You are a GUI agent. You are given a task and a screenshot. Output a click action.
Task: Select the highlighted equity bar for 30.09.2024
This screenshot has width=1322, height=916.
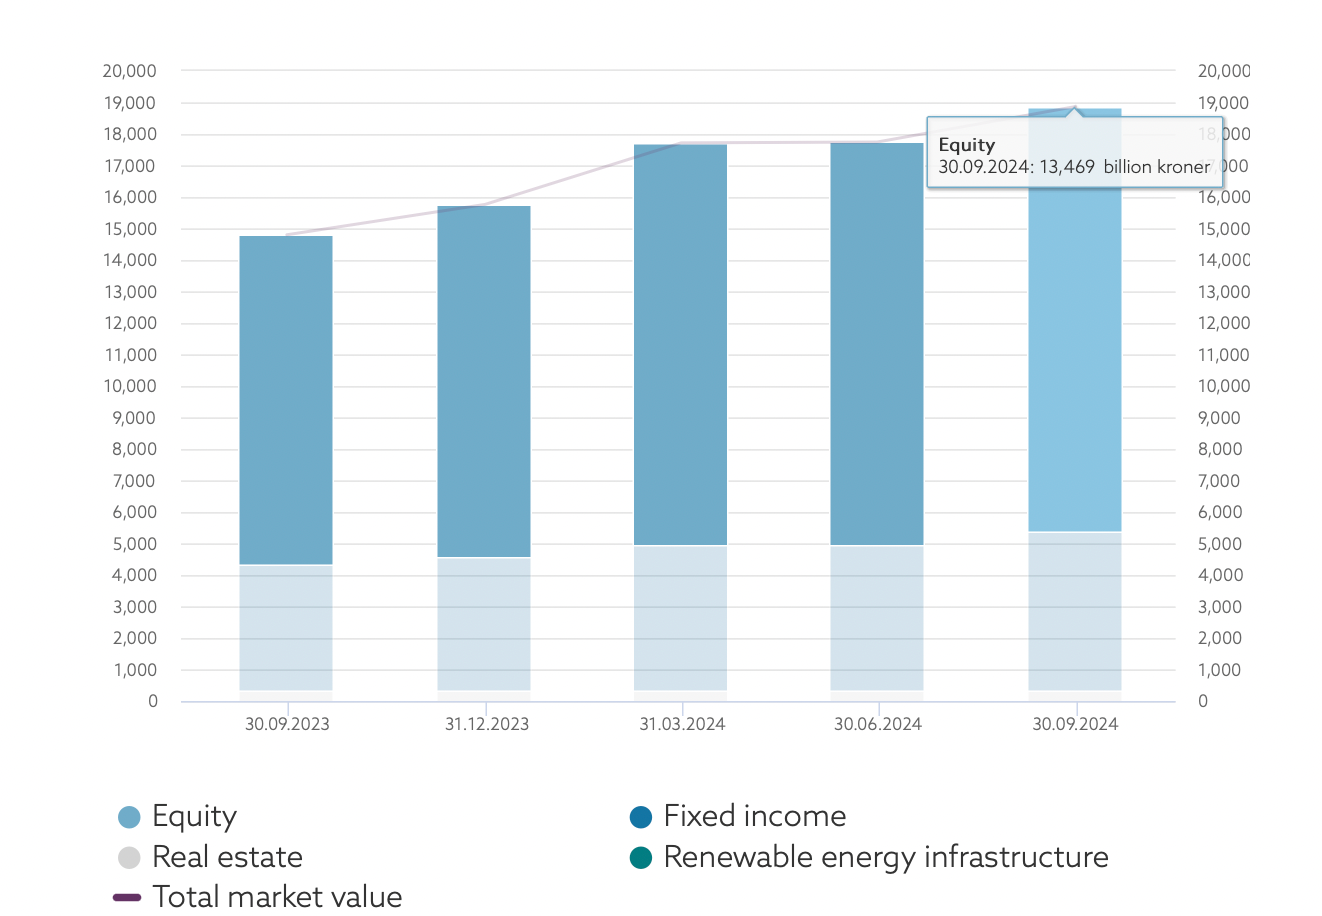1075,320
